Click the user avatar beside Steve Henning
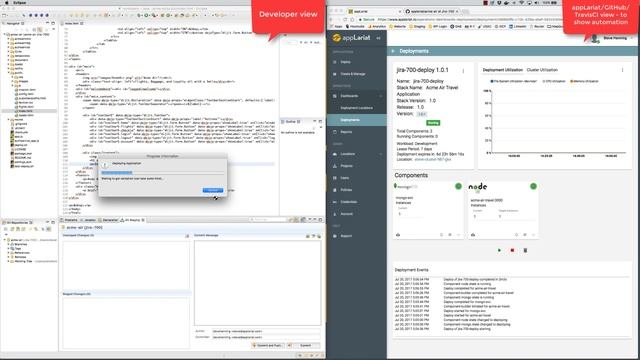This screenshot has width=640, height=360. pos(595,38)
